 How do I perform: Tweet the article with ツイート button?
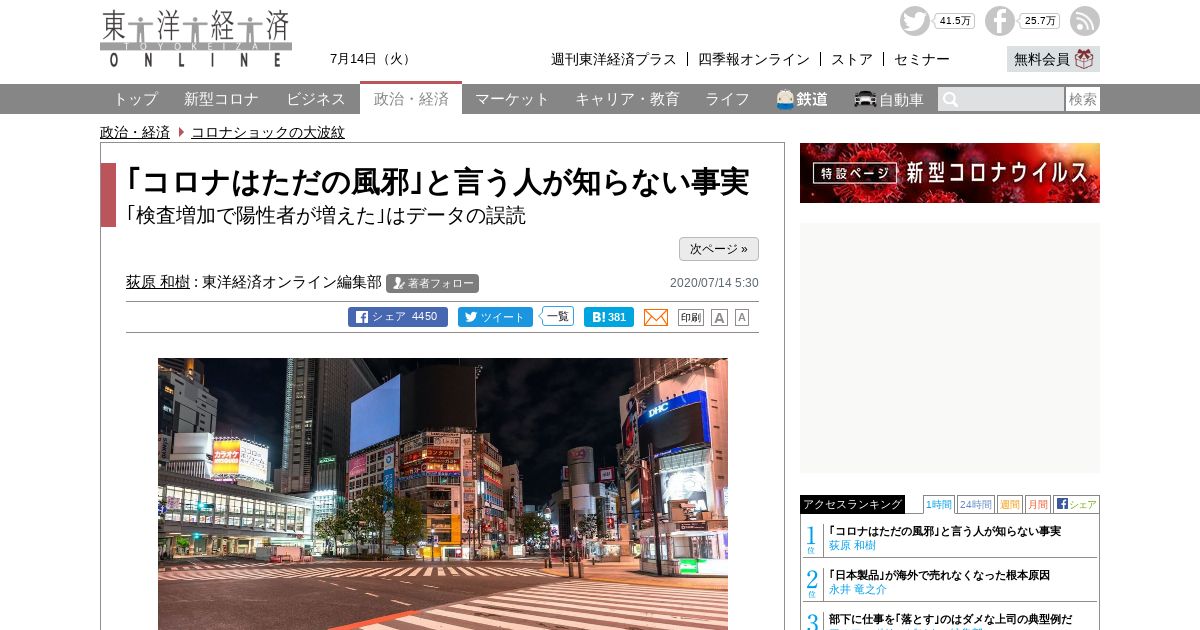(x=496, y=317)
